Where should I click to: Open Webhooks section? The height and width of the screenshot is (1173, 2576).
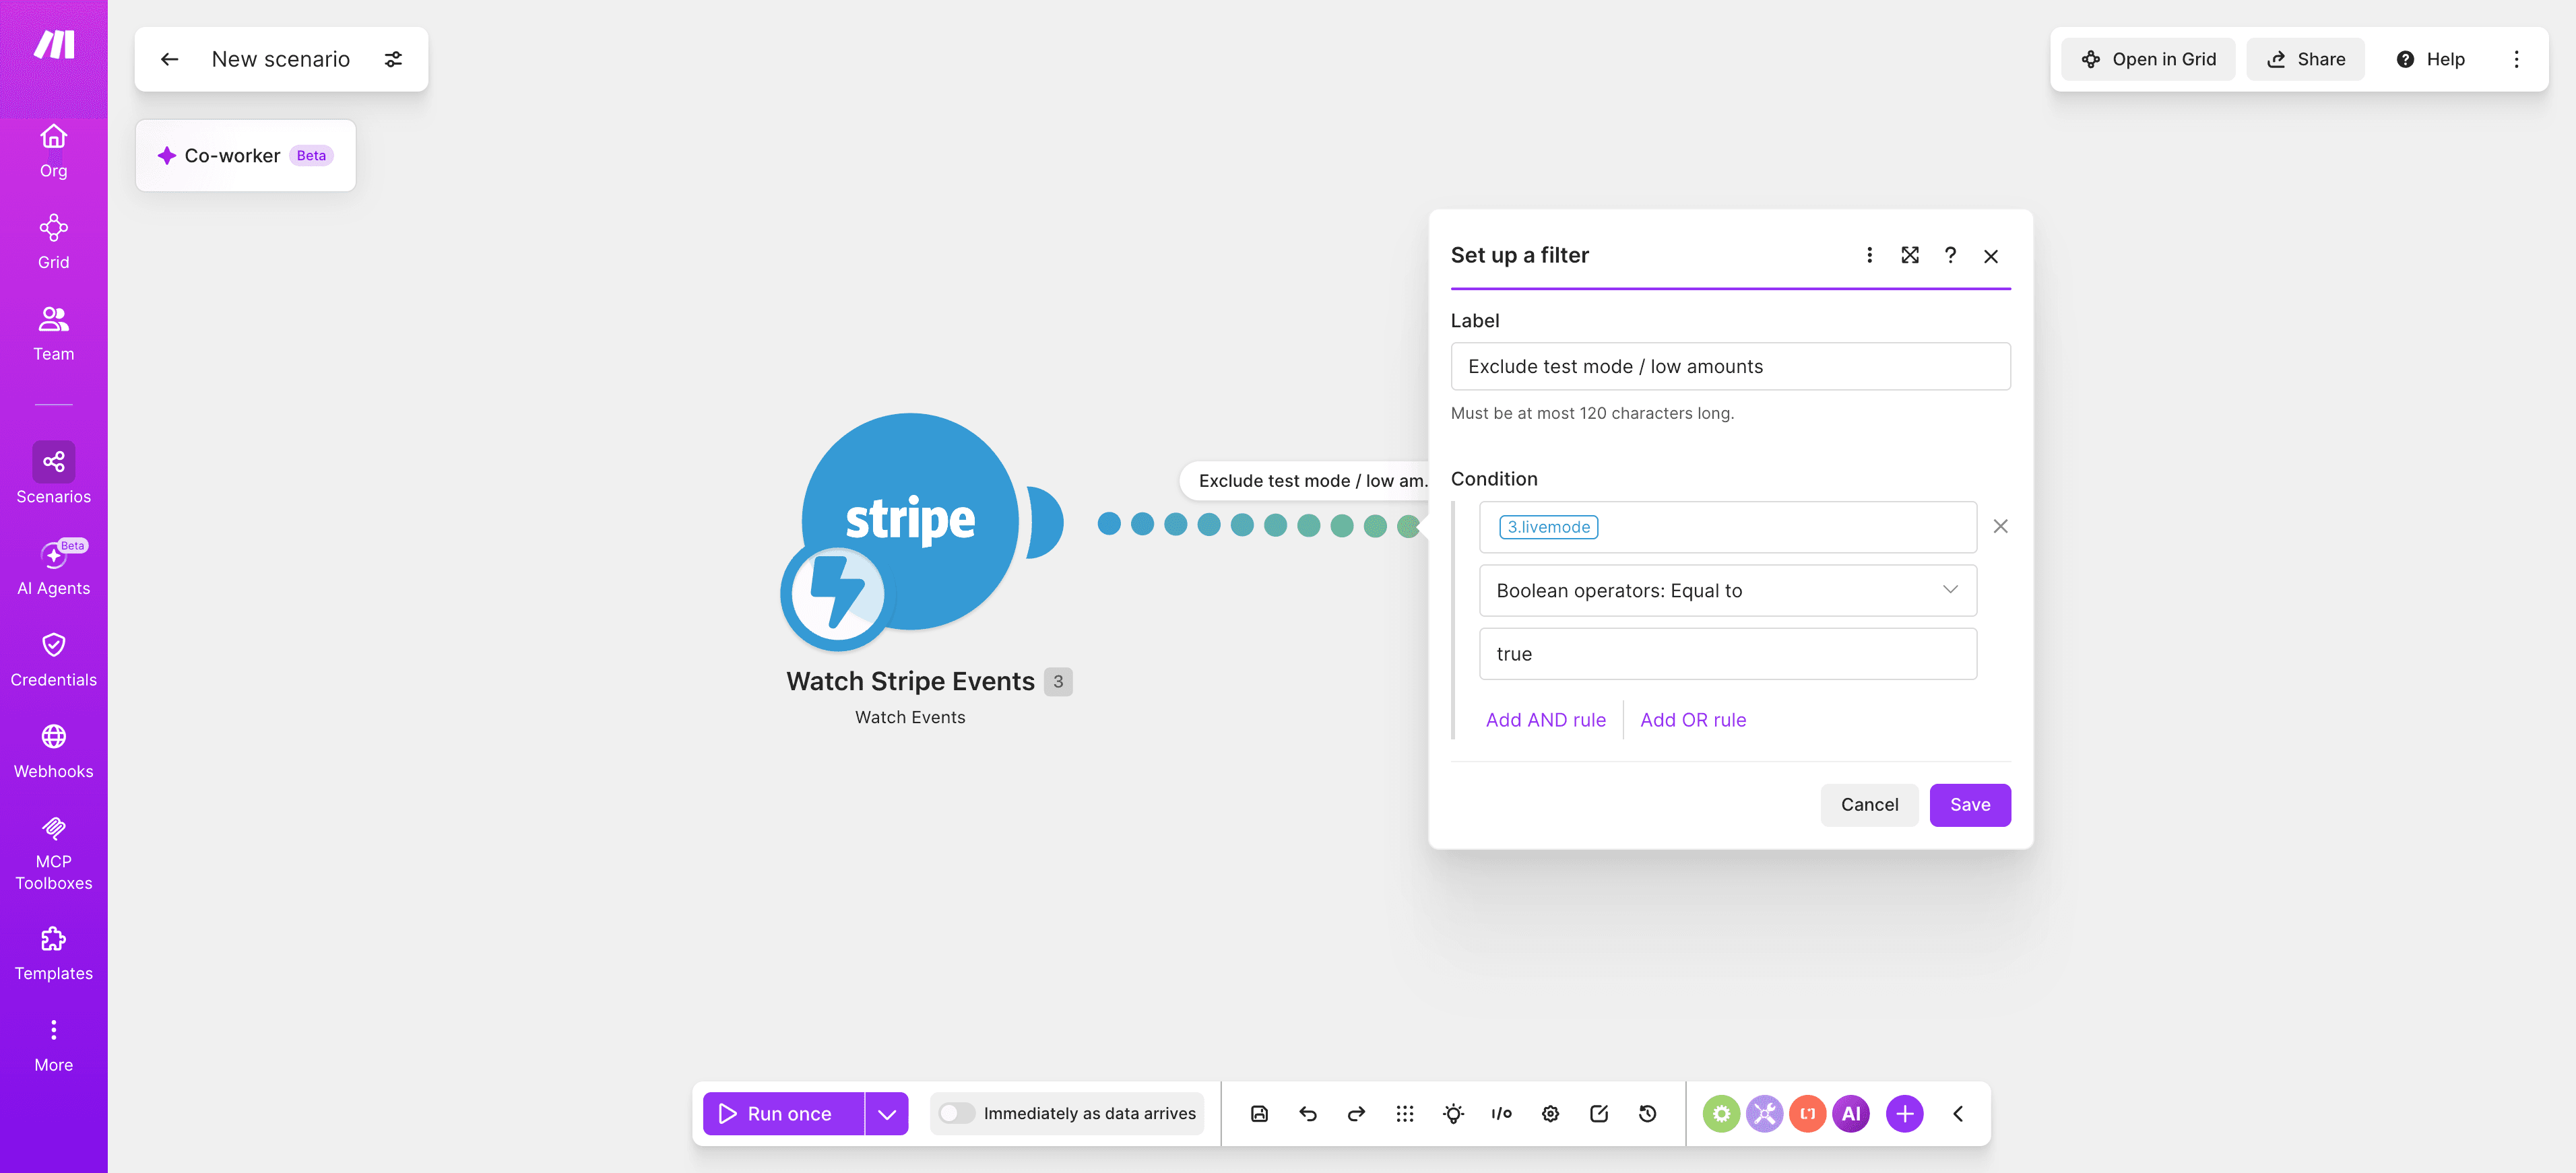pos(54,751)
